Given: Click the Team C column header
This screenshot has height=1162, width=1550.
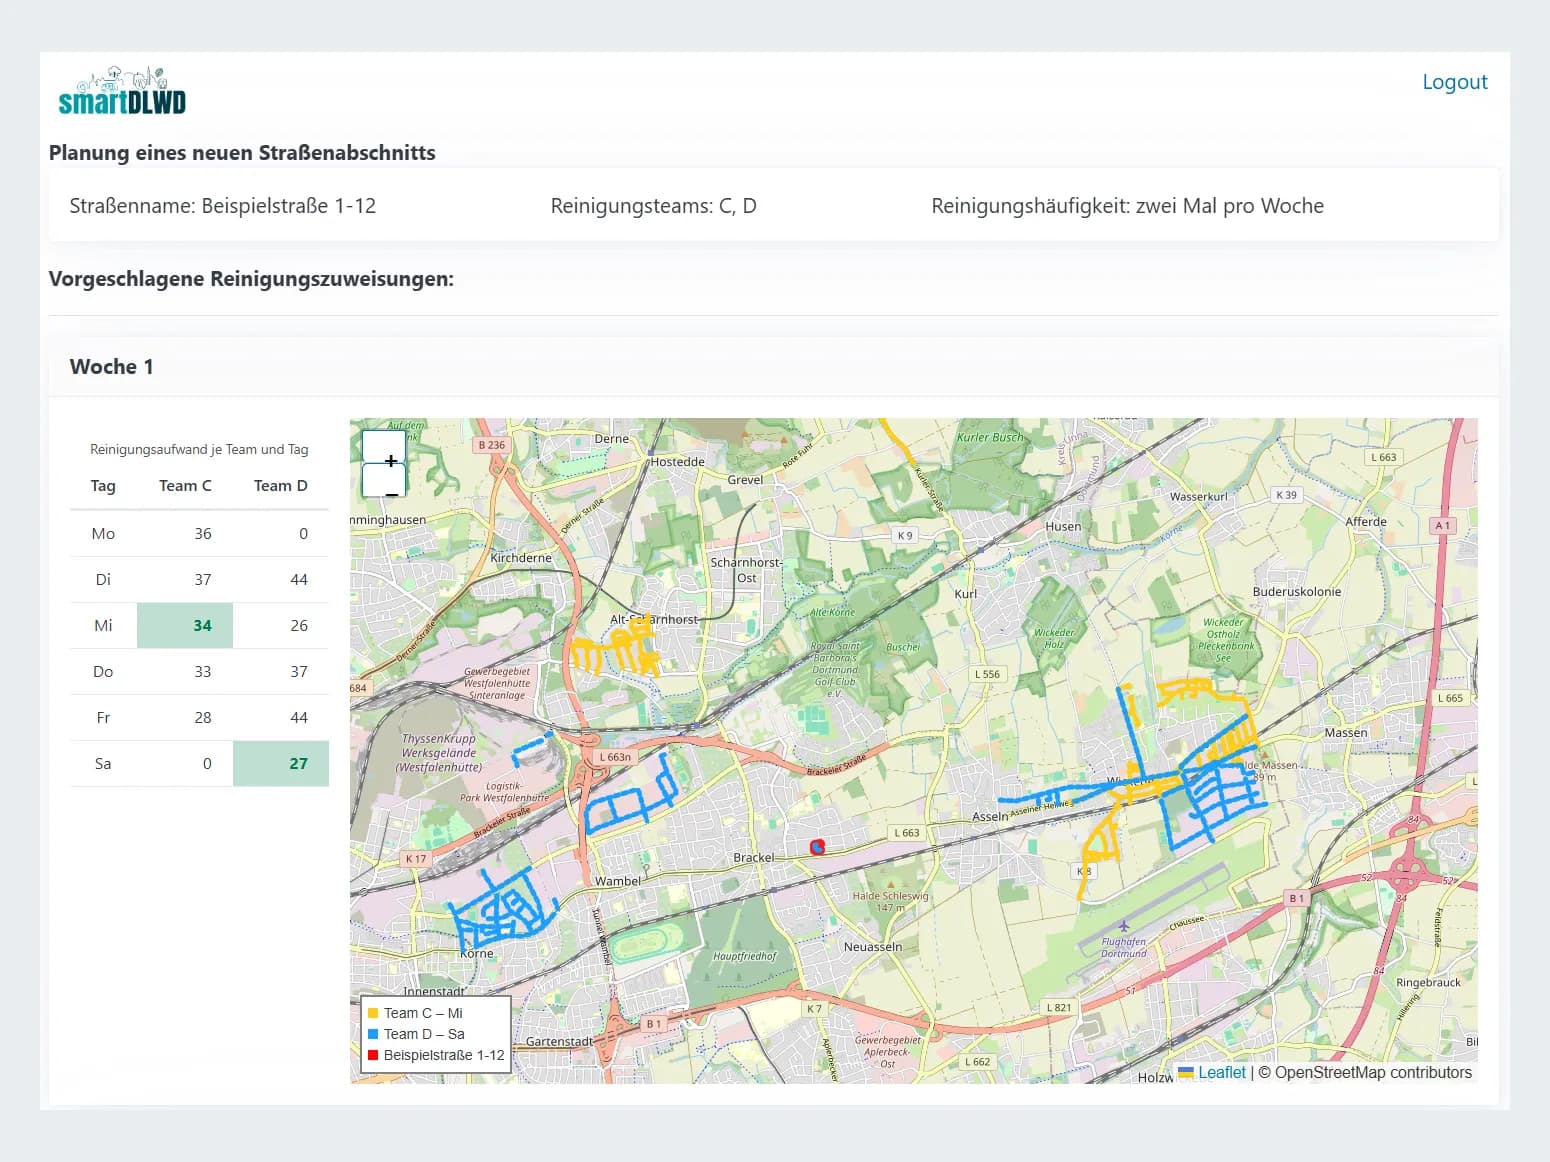Looking at the screenshot, I should (185, 486).
